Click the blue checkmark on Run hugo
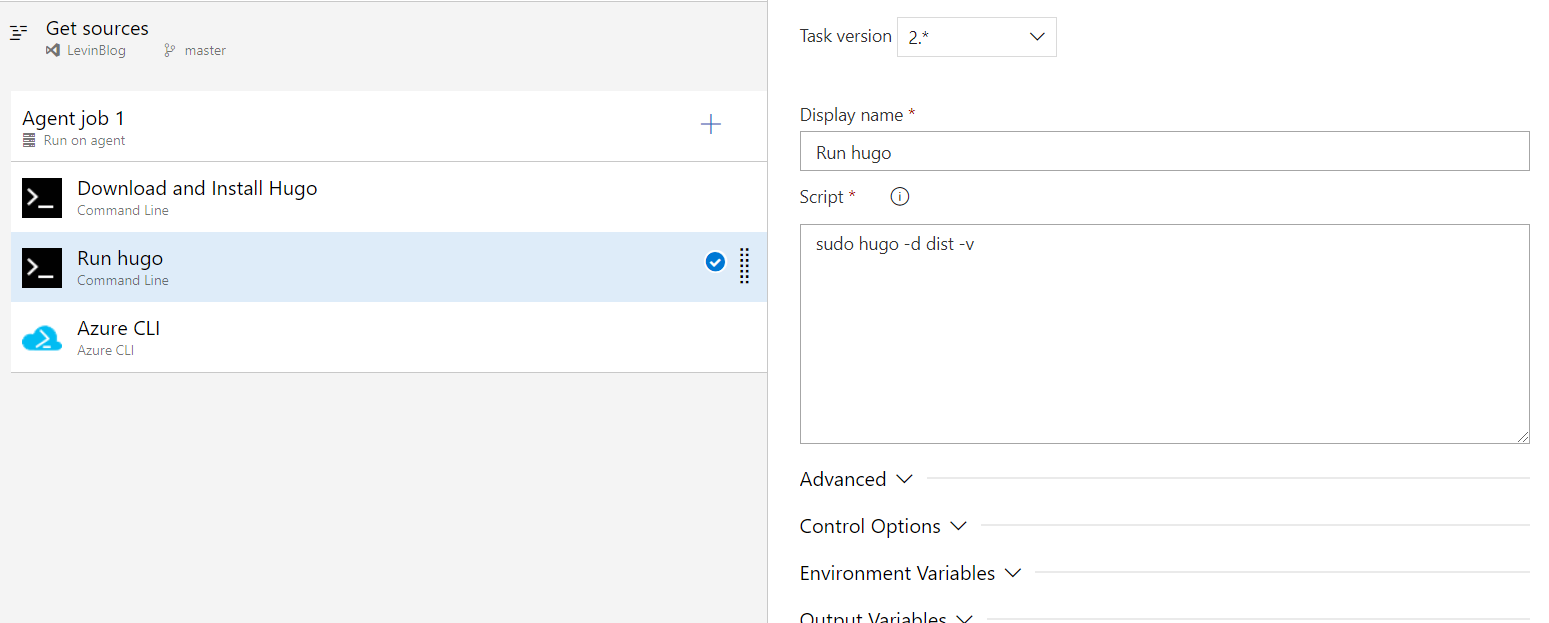Screen dimensions: 1549x623 click(x=715, y=262)
